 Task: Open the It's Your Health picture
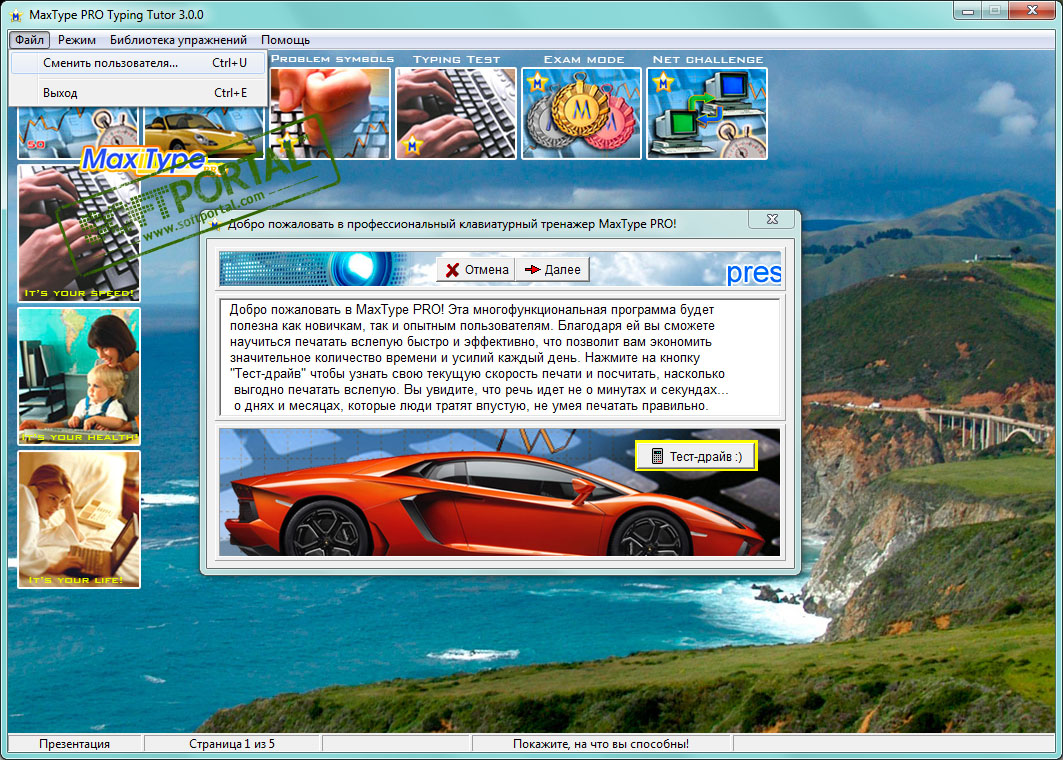click(79, 376)
